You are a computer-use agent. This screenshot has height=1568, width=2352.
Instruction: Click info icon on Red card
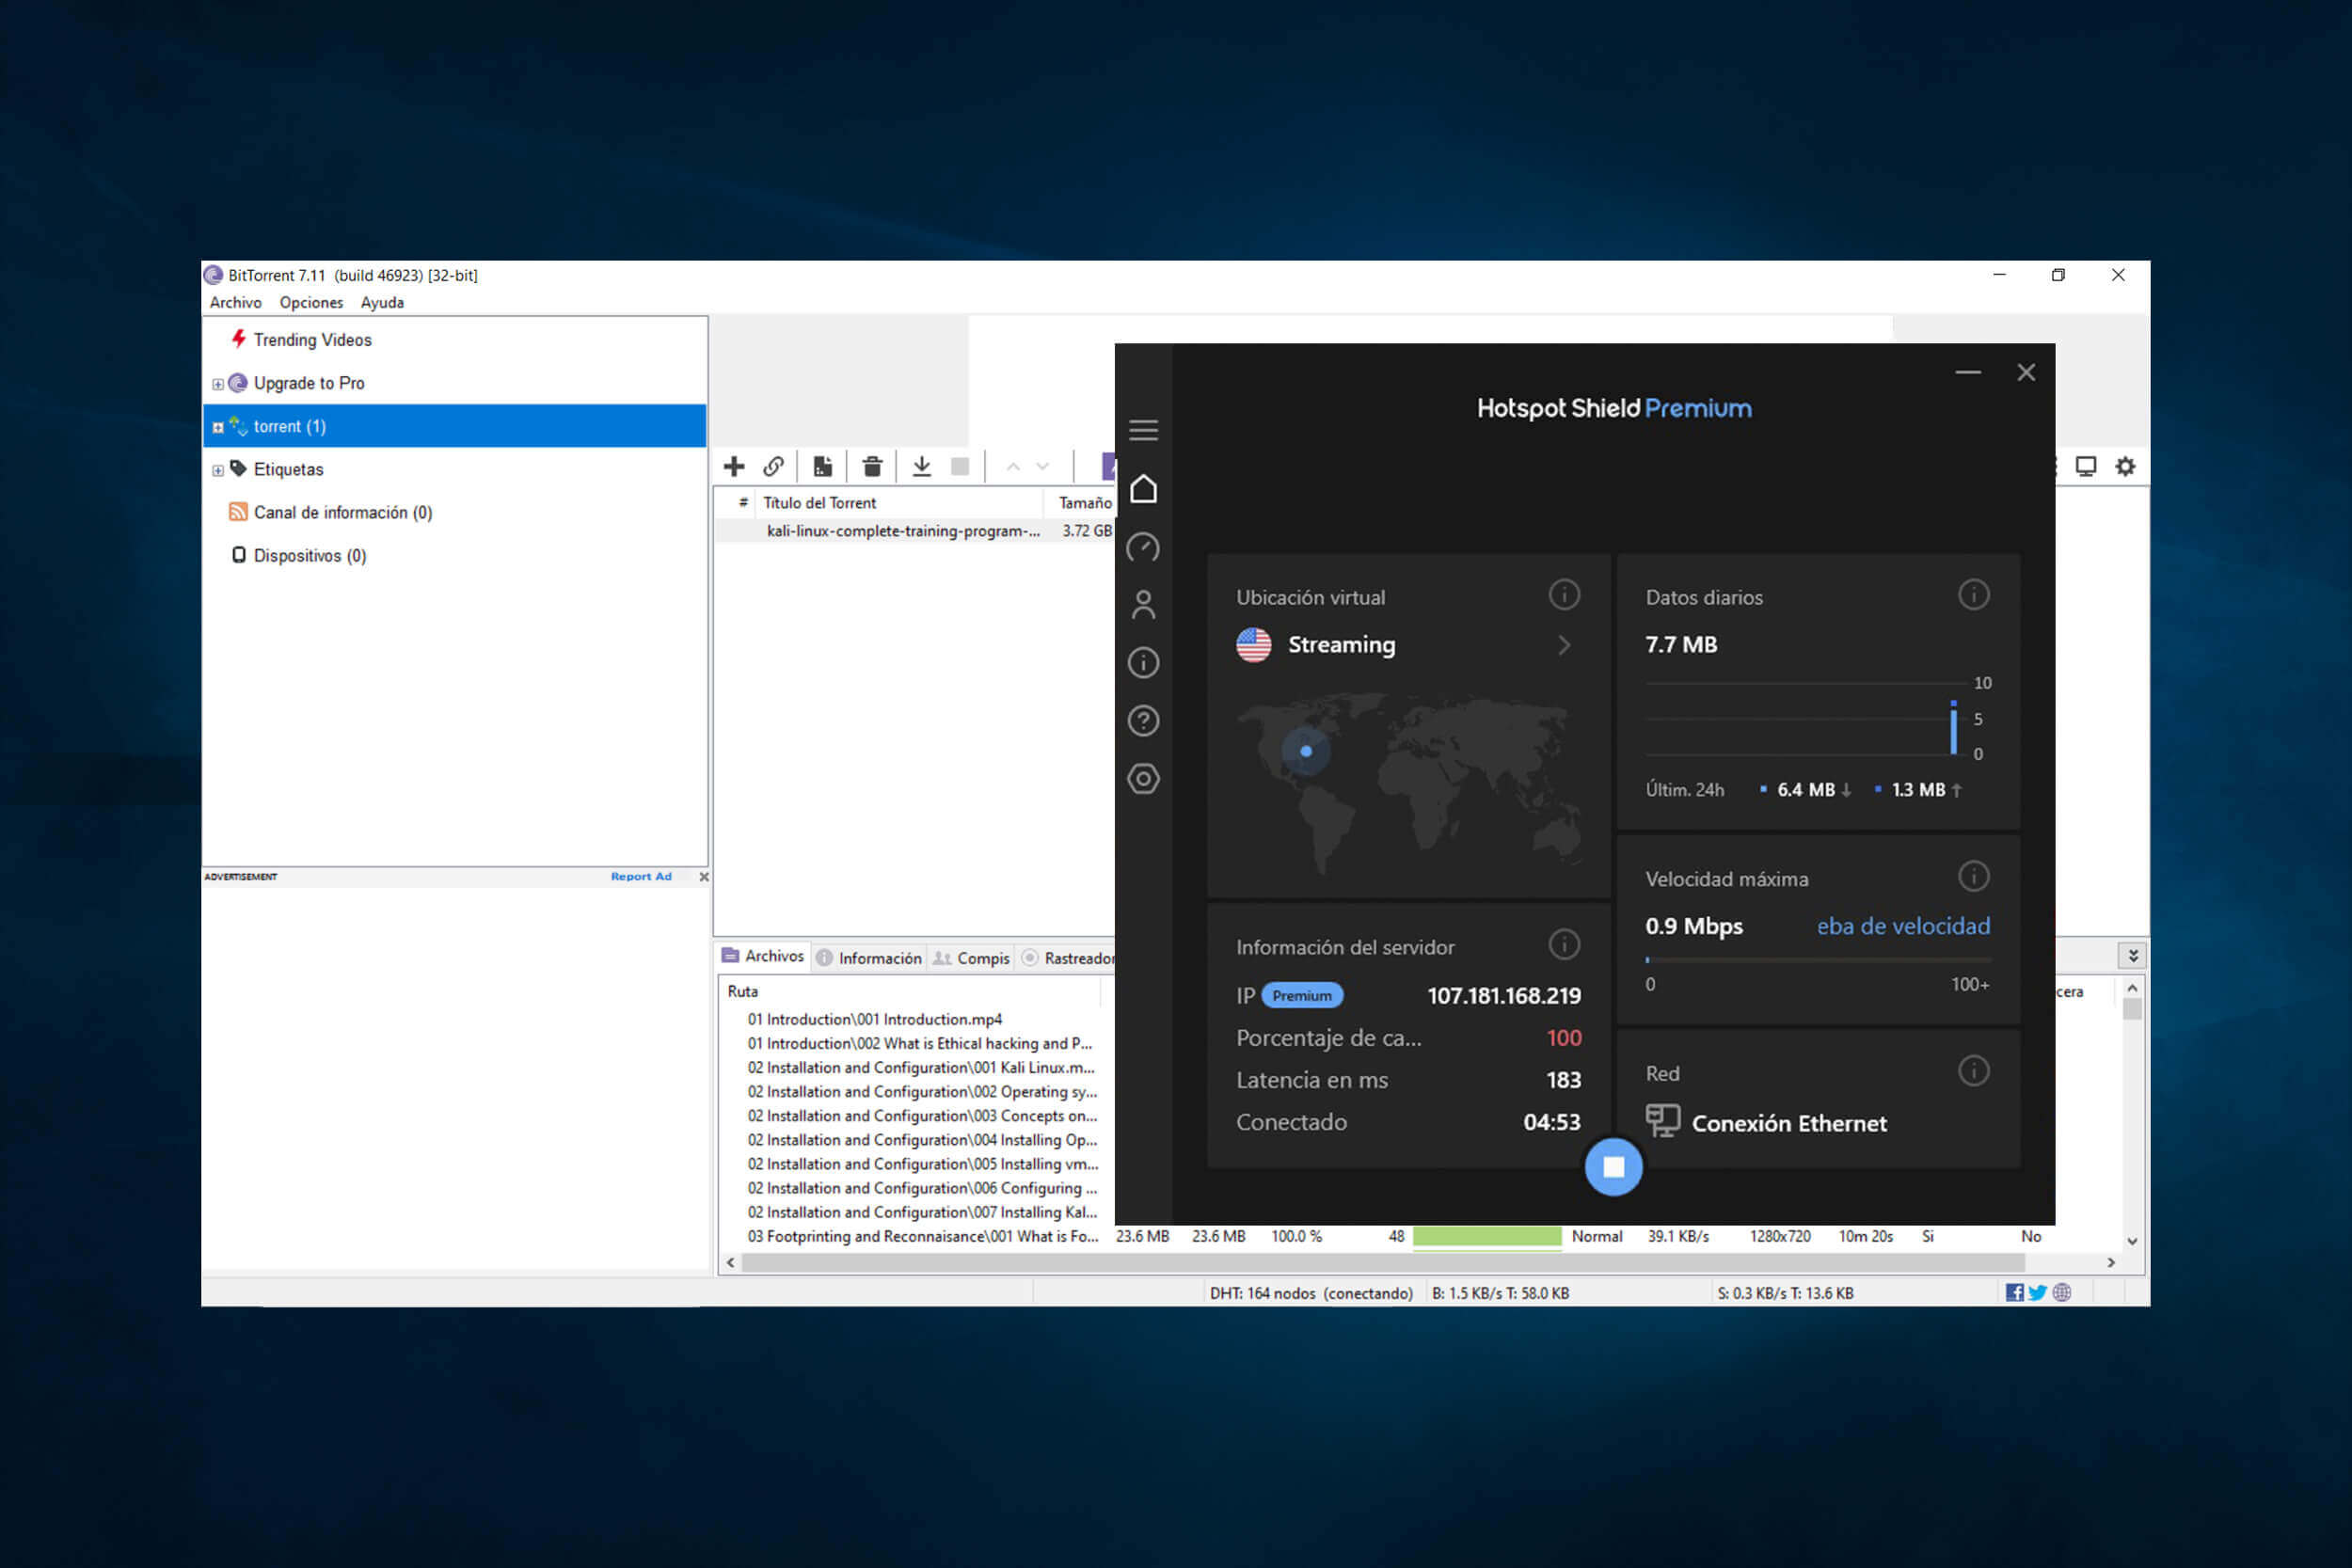pyautogui.click(x=1973, y=1071)
